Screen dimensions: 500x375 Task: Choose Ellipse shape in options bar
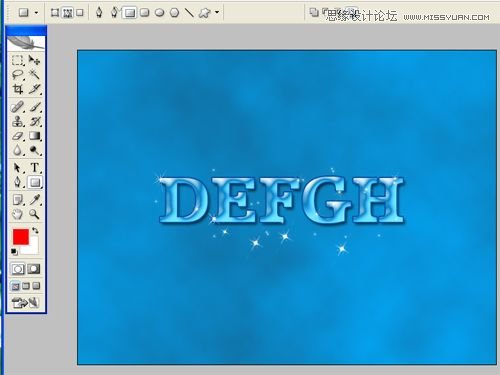(160, 13)
